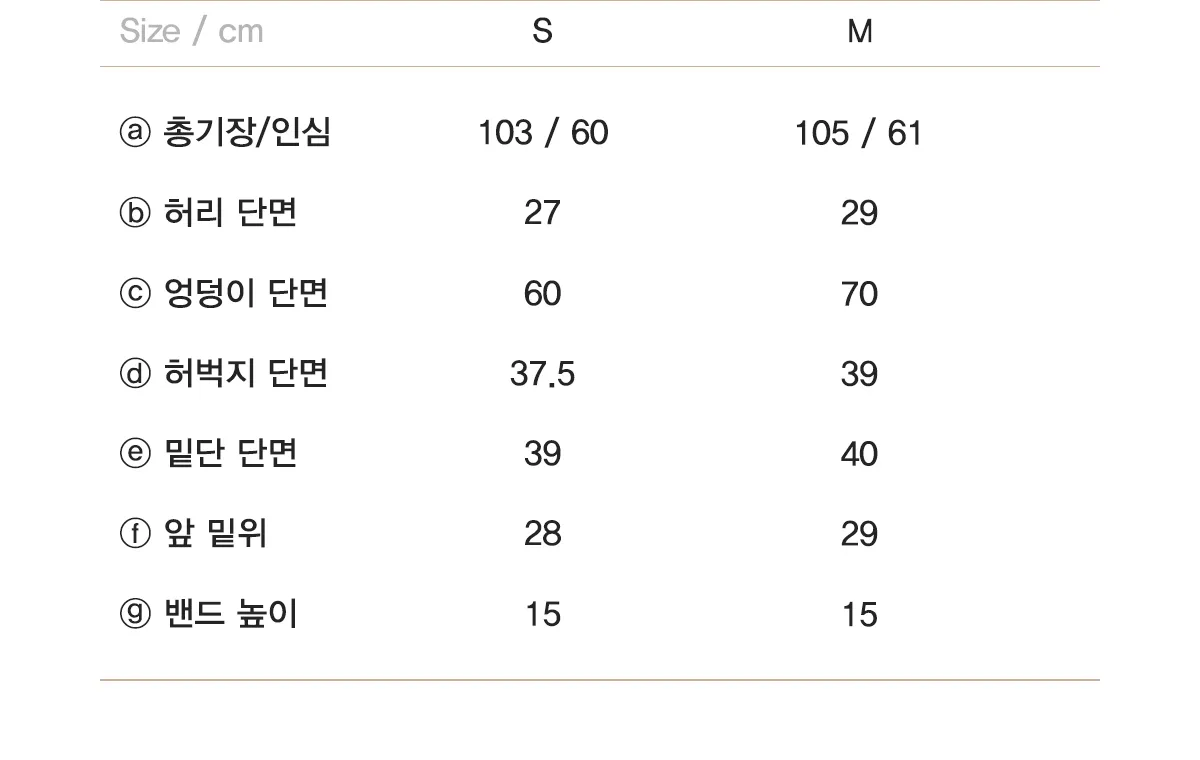Screen dimensions: 1200x760
Task: Click the Size / cm header label
Action: coord(191,32)
